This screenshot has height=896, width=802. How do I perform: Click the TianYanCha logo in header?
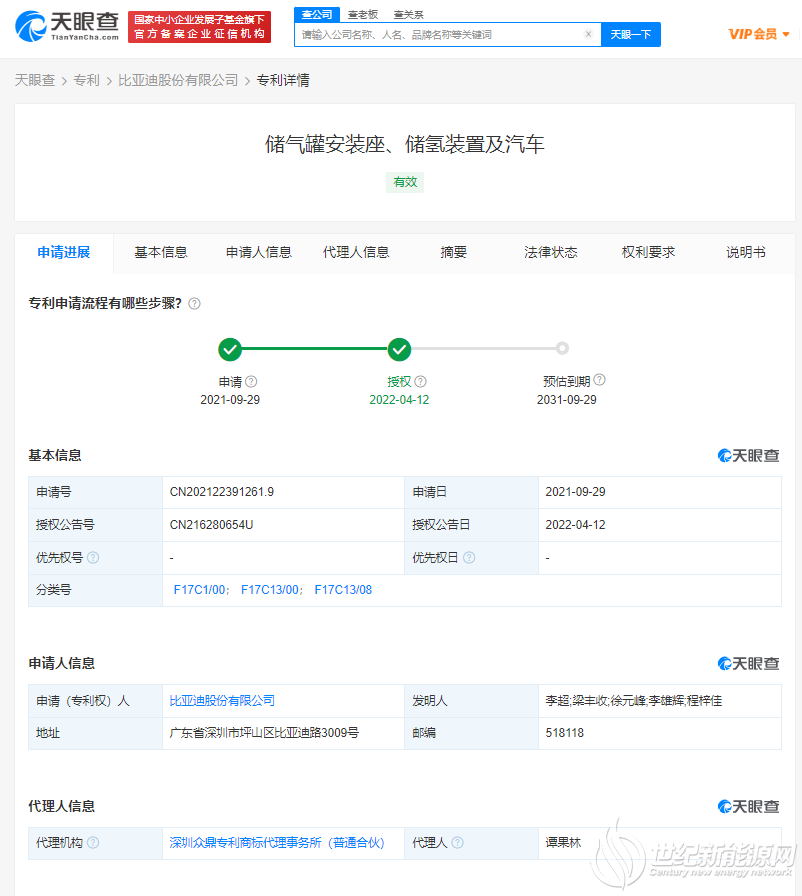coord(67,27)
